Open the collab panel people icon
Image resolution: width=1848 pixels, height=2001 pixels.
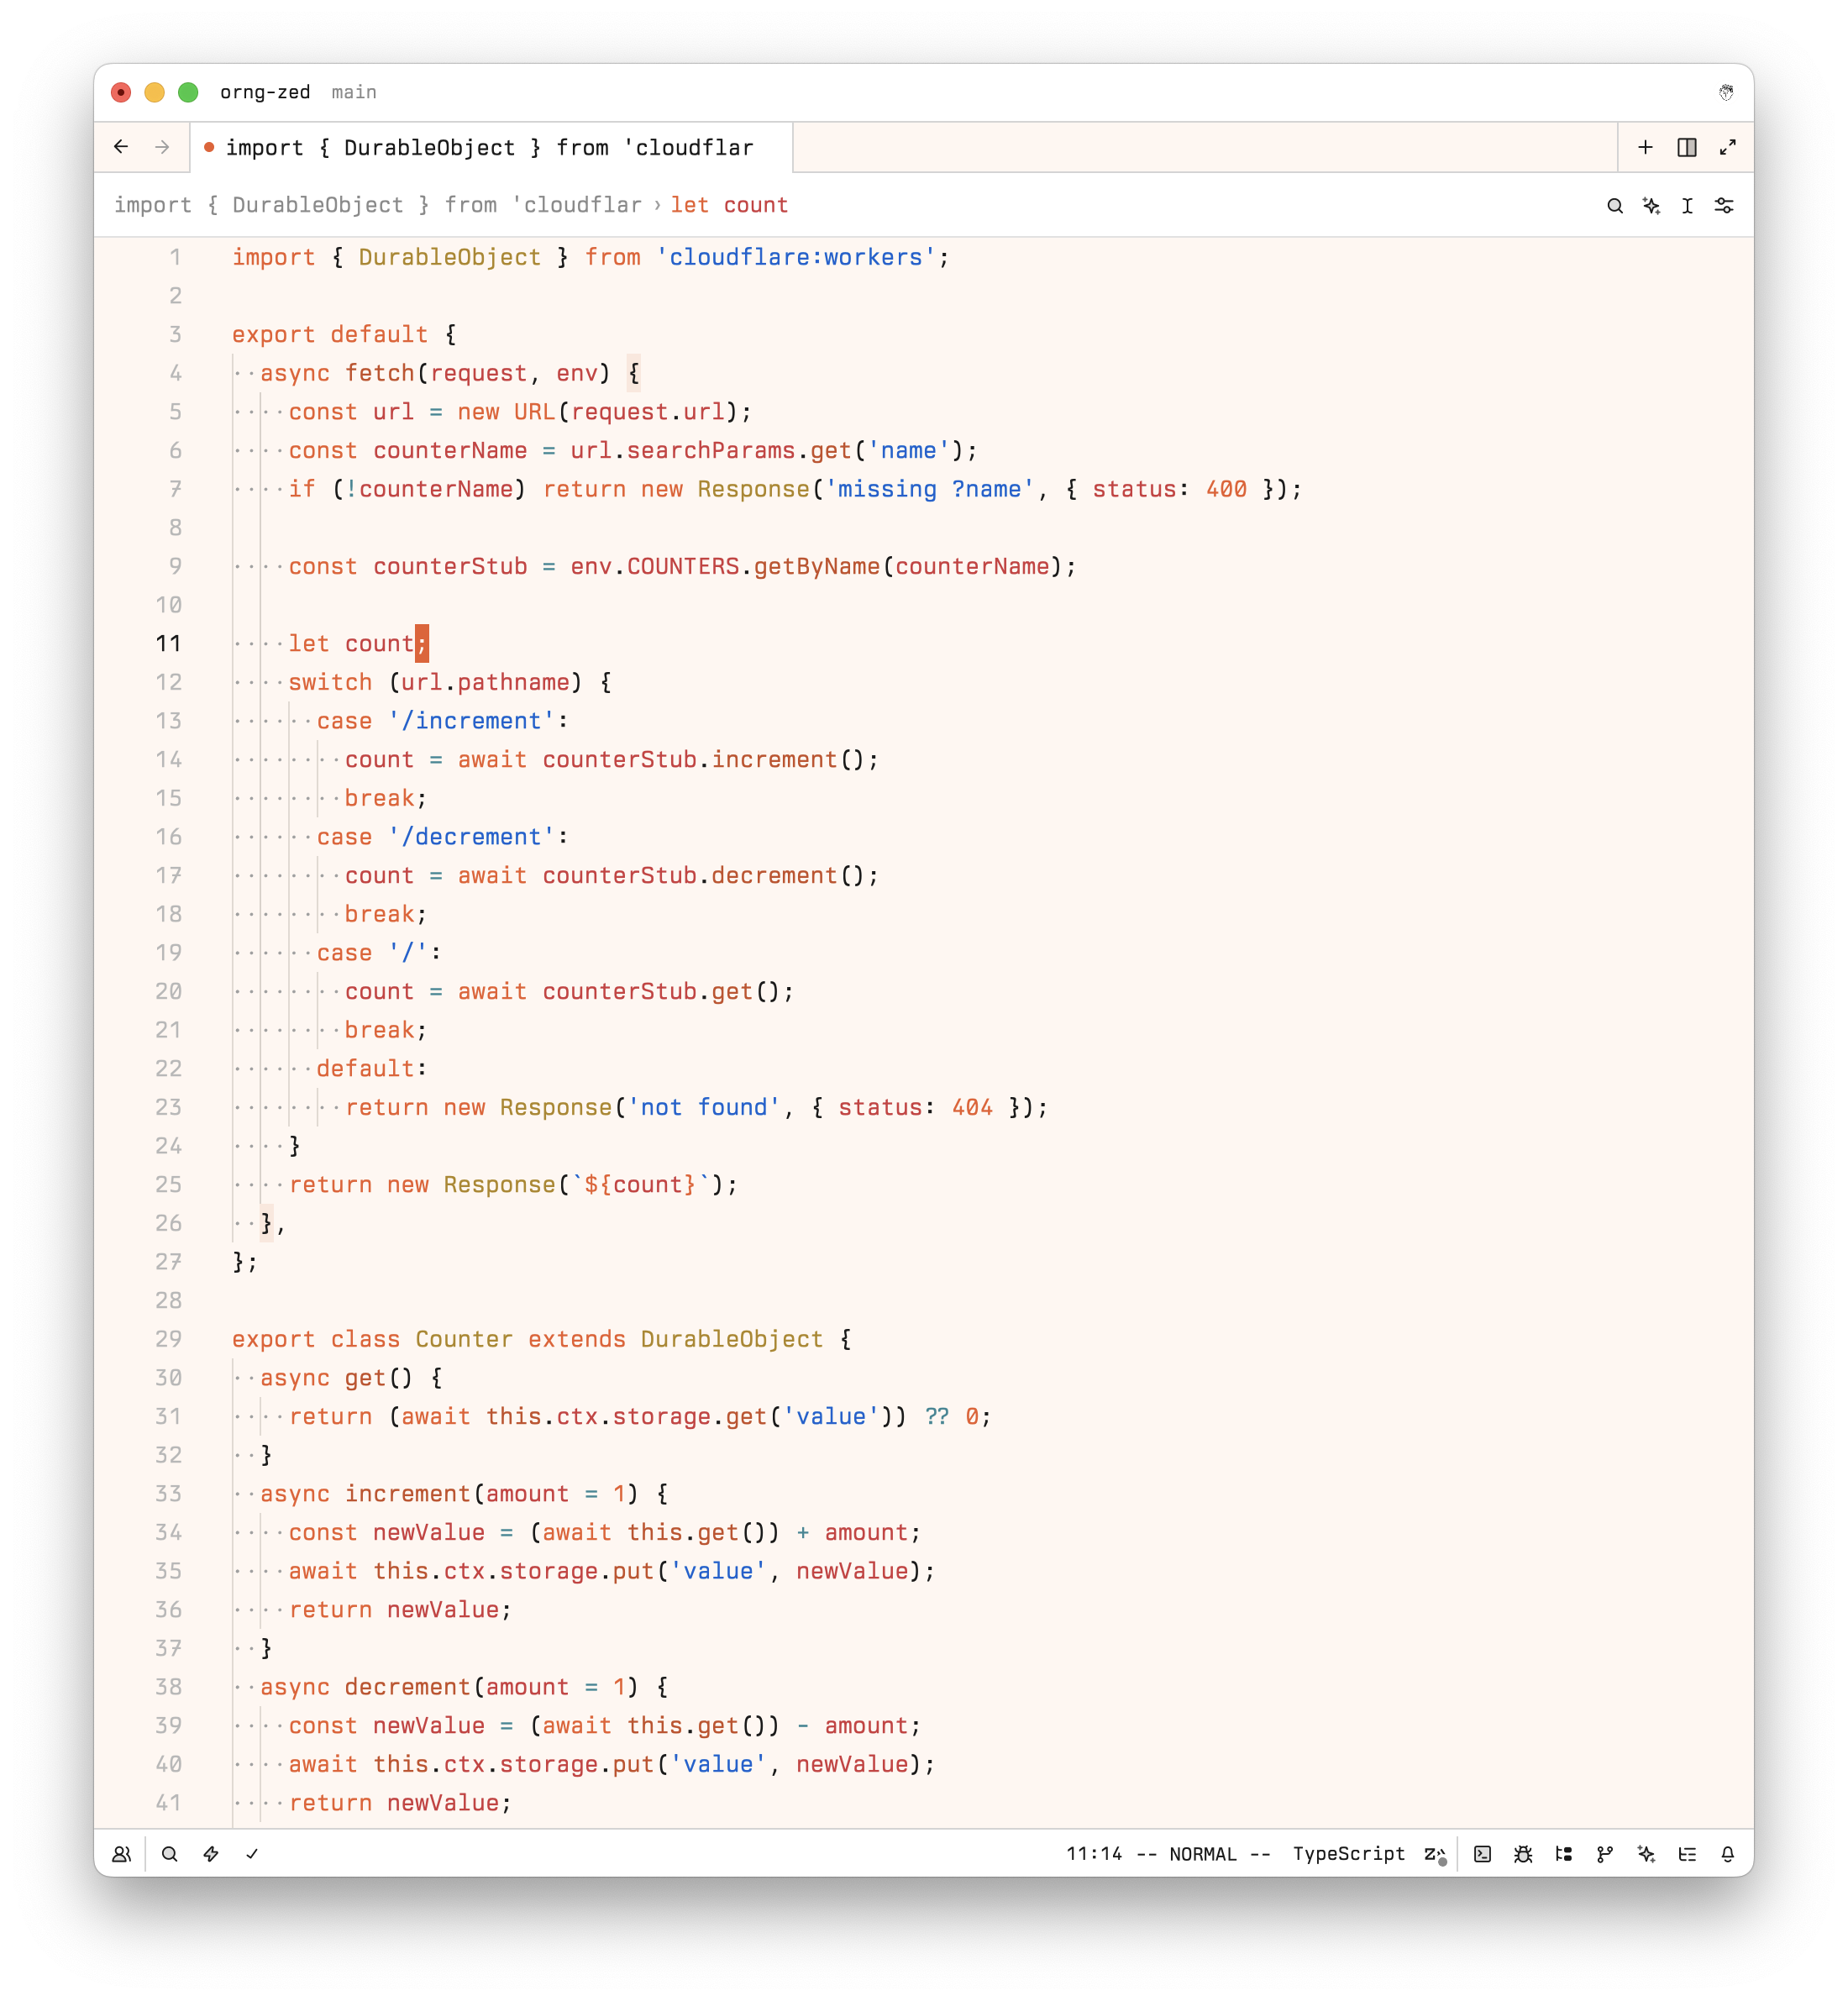[121, 1854]
